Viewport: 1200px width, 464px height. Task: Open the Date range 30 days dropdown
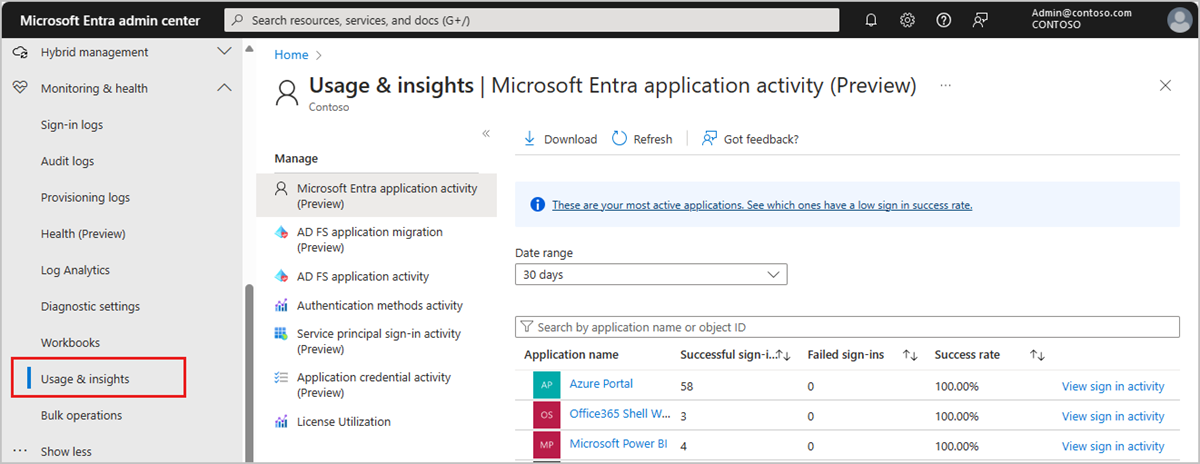[651, 274]
